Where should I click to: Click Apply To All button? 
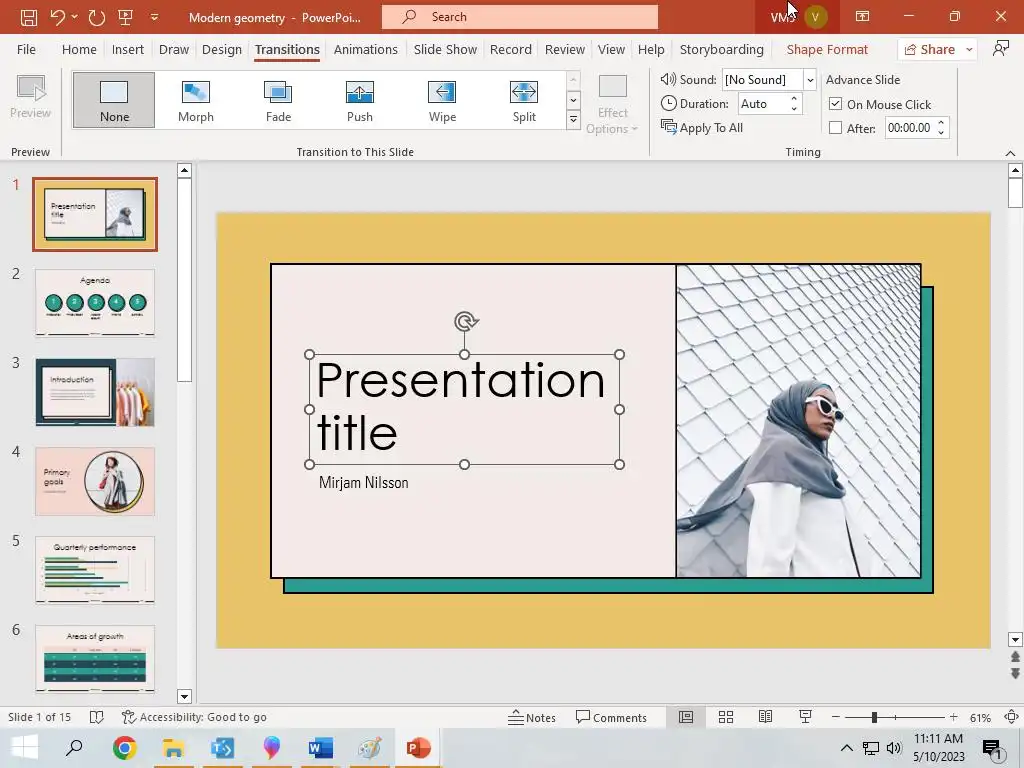(702, 127)
